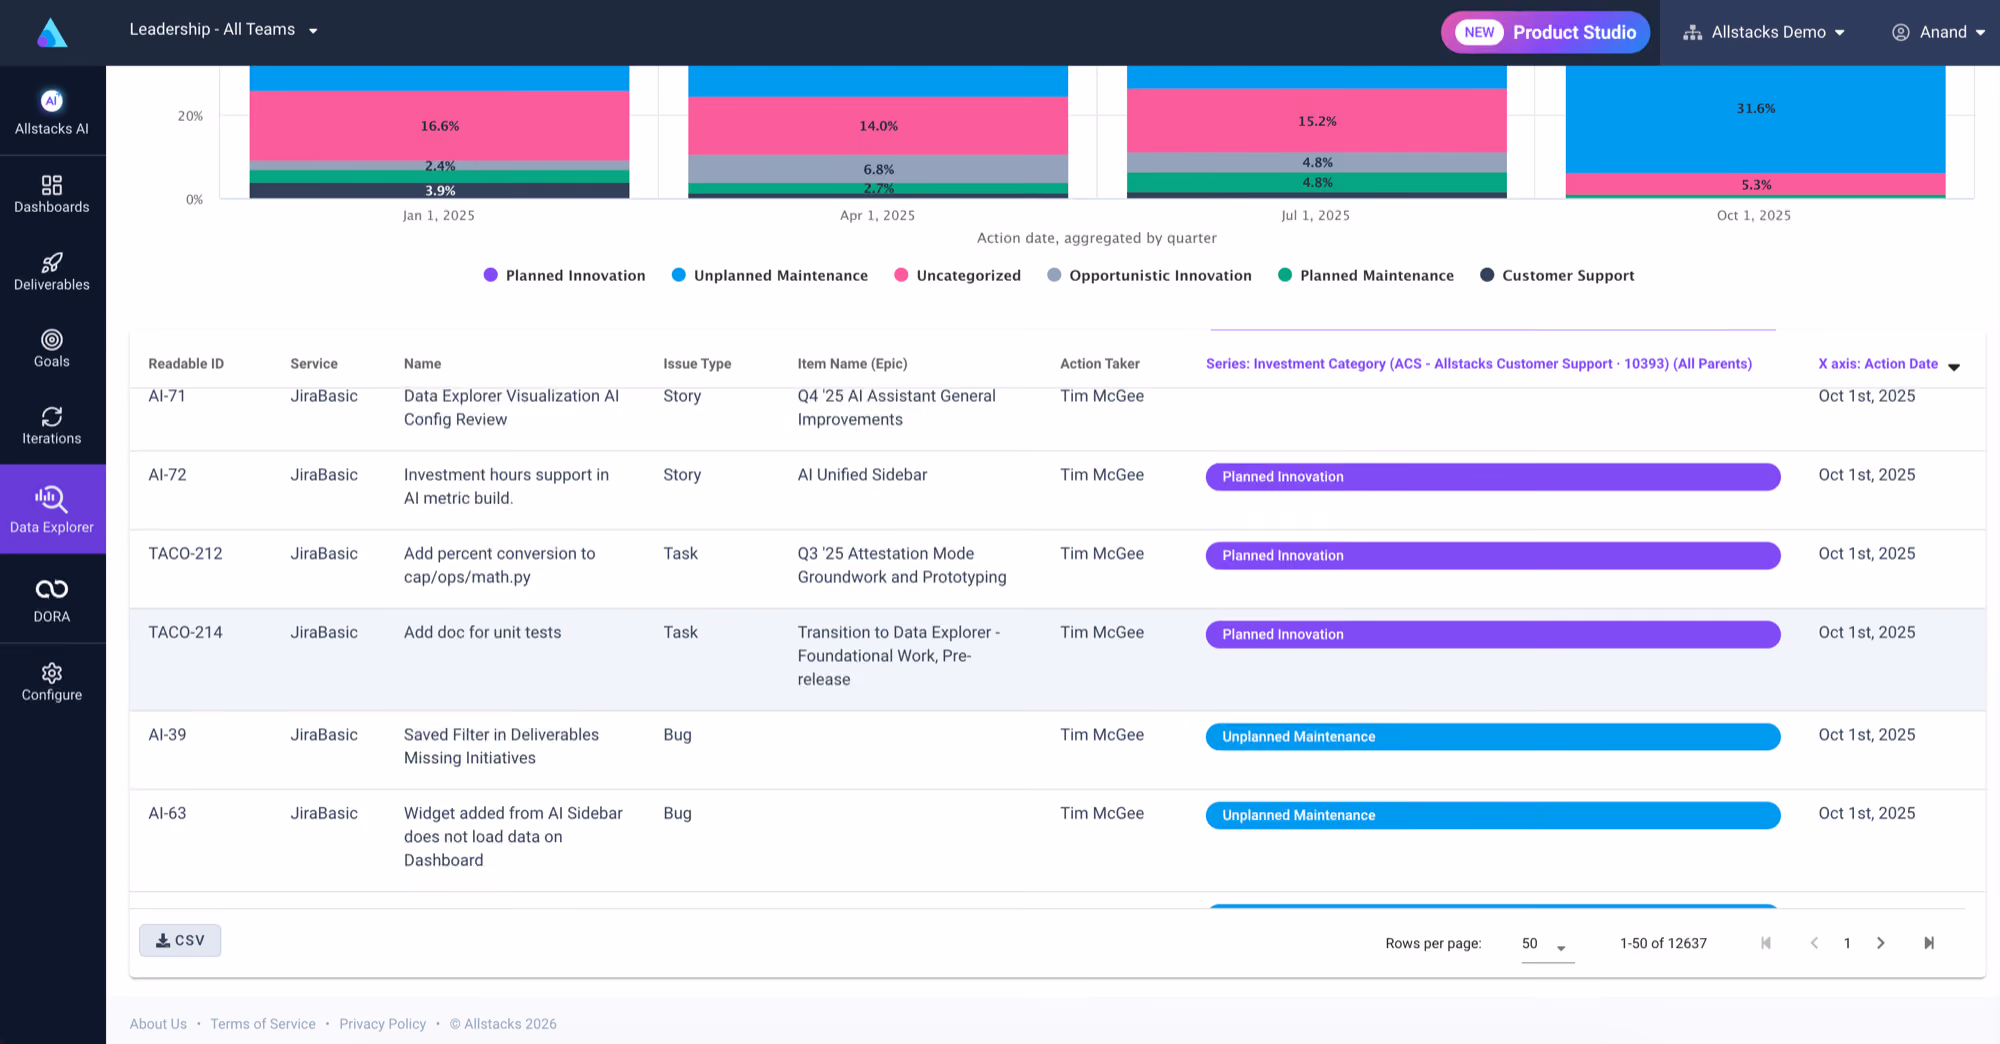Viewport: 2000px width, 1044px height.
Task: Click 'Q4 '25 AI Assistant General Improvements' cell
Action: [x=896, y=408]
